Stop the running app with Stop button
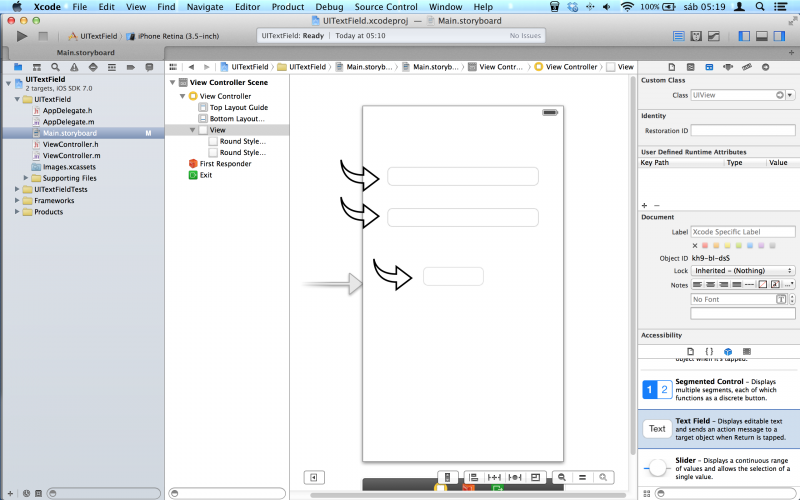Screen dimensions: 800x500 [x=43, y=36]
